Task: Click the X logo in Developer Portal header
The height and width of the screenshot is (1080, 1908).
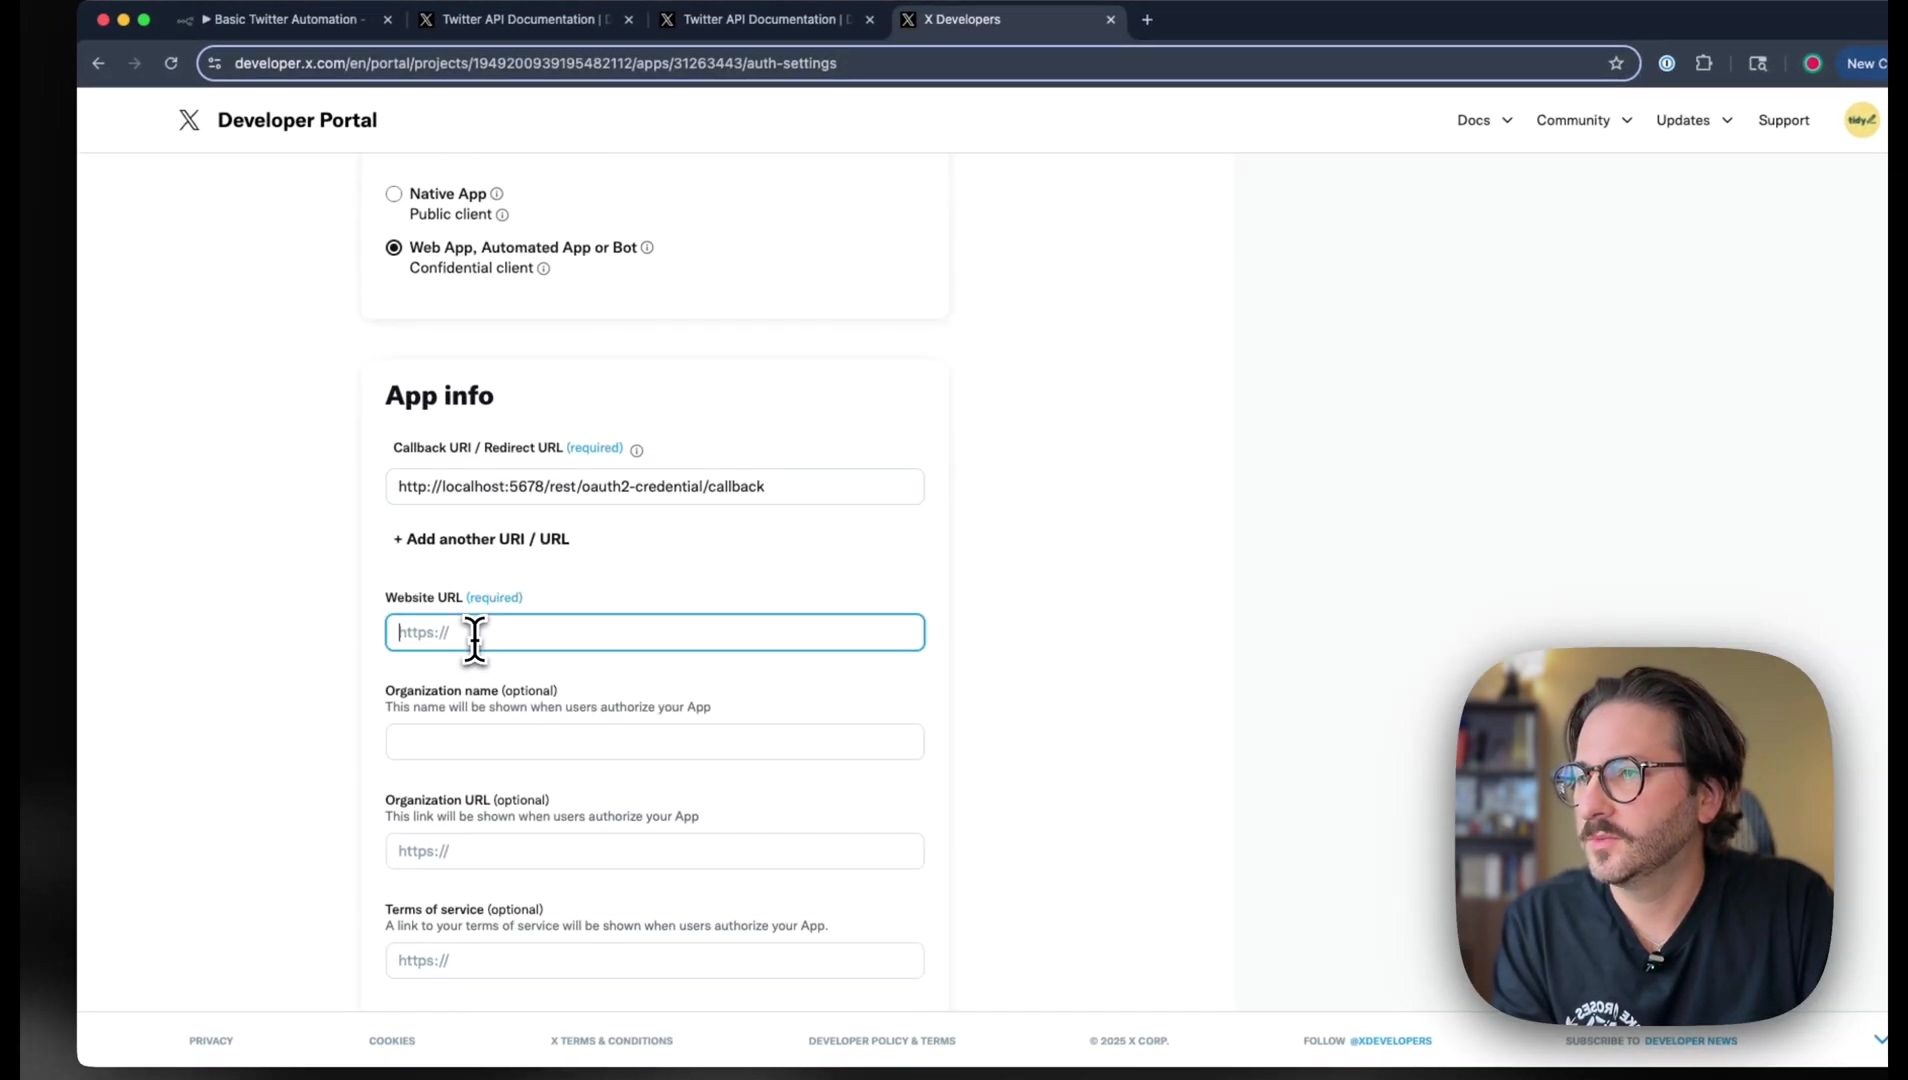Action: pos(189,120)
